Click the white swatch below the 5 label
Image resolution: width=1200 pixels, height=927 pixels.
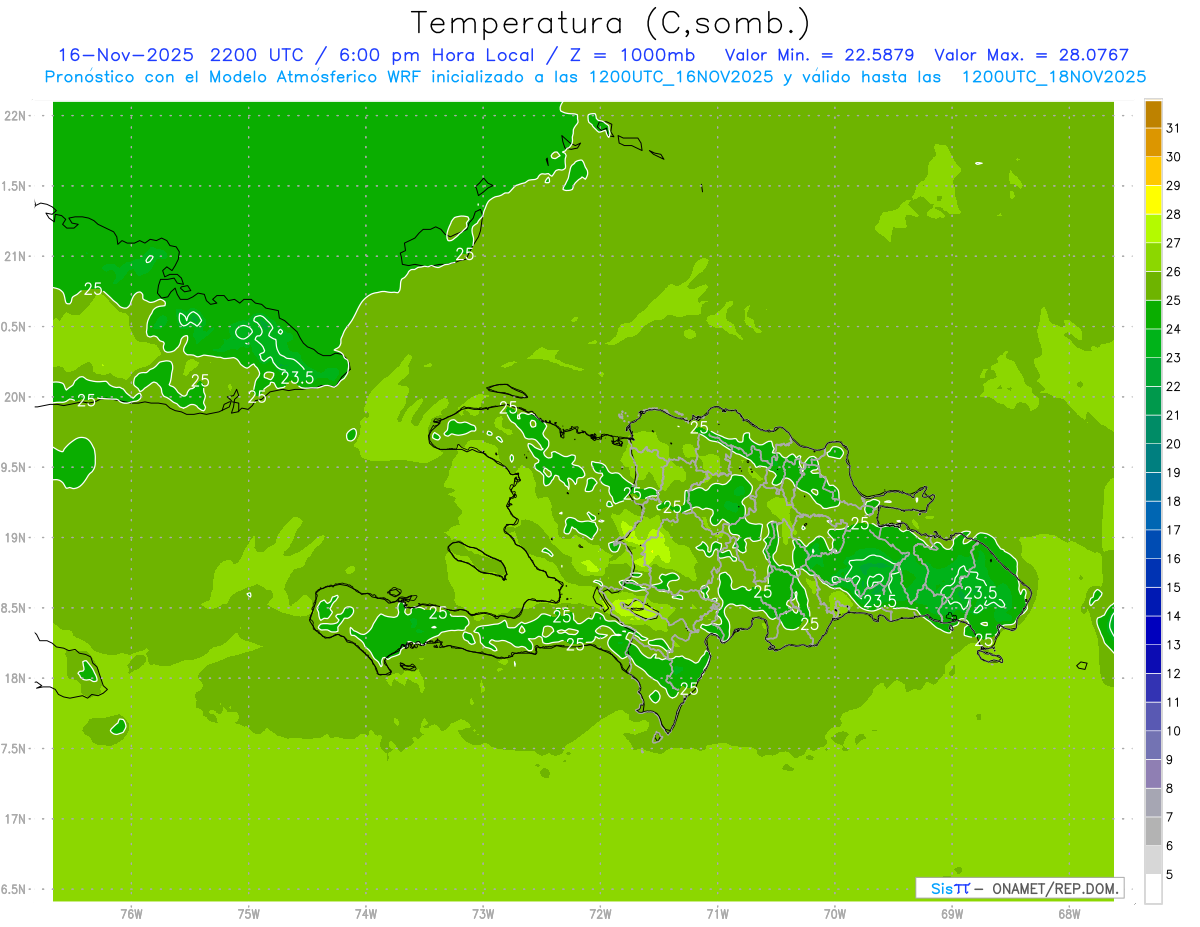(1153, 888)
